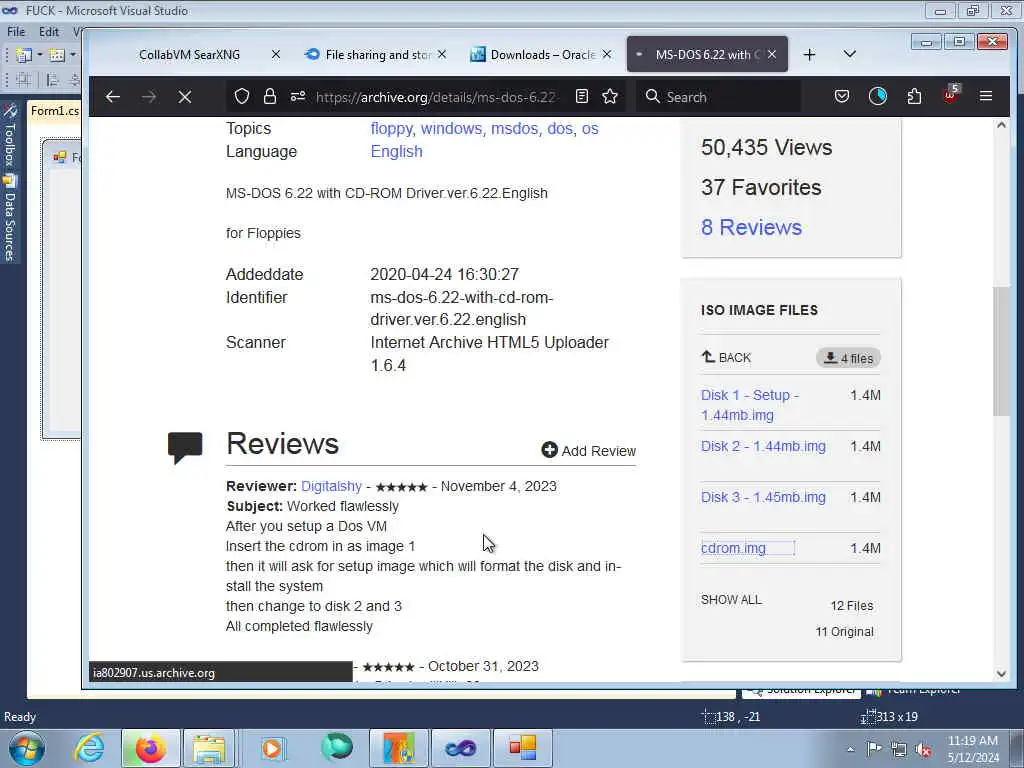Open Data Sources side panel in Visual Studio
1024x768 pixels.
(x=9, y=219)
